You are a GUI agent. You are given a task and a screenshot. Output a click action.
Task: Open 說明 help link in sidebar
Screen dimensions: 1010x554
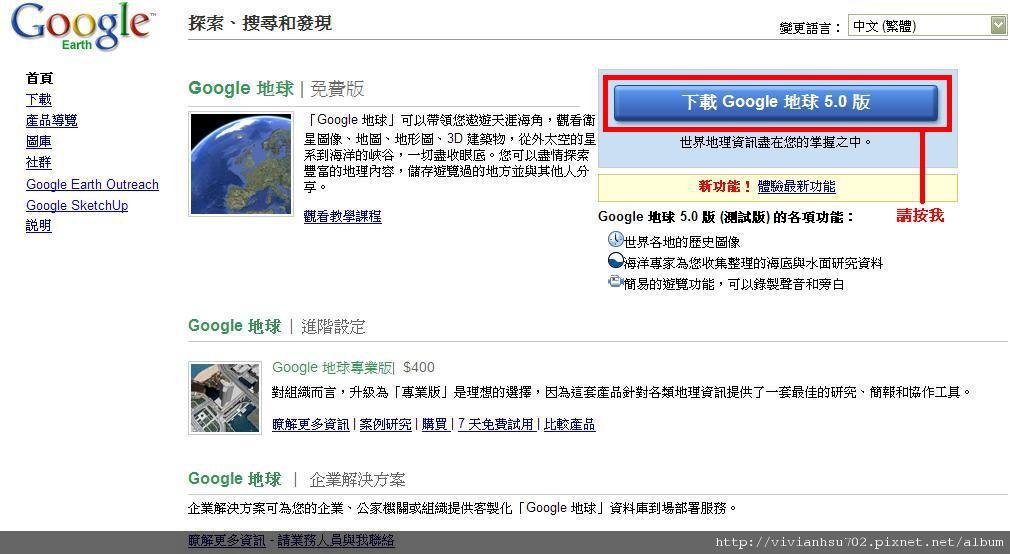click(x=39, y=225)
